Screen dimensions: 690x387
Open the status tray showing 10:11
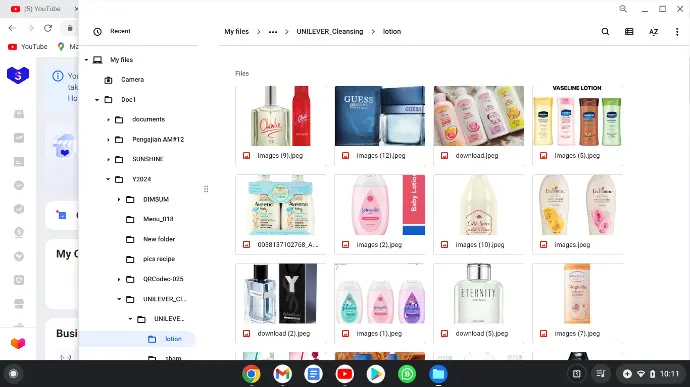(651, 374)
